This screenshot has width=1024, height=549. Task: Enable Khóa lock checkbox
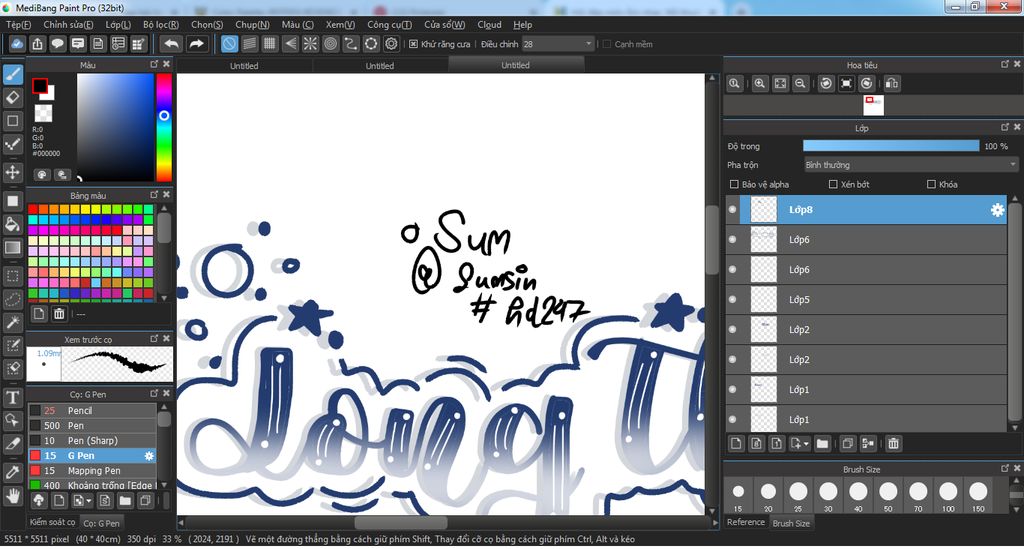point(931,185)
